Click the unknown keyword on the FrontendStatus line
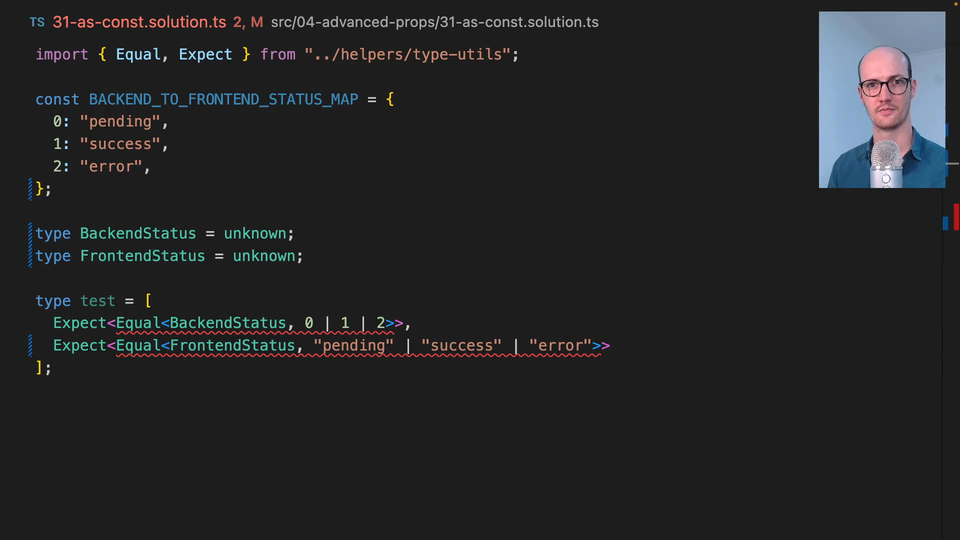This screenshot has height=540, width=960. (x=264, y=256)
